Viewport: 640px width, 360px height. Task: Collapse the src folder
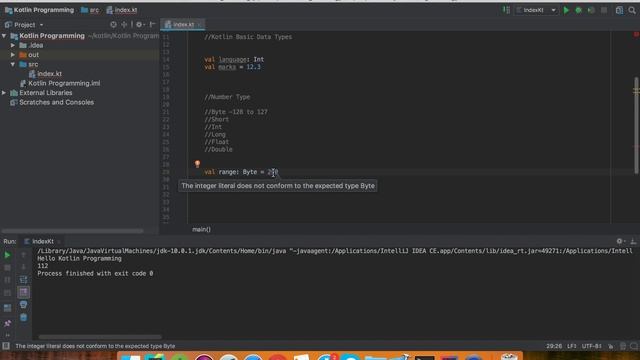(x=13, y=64)
